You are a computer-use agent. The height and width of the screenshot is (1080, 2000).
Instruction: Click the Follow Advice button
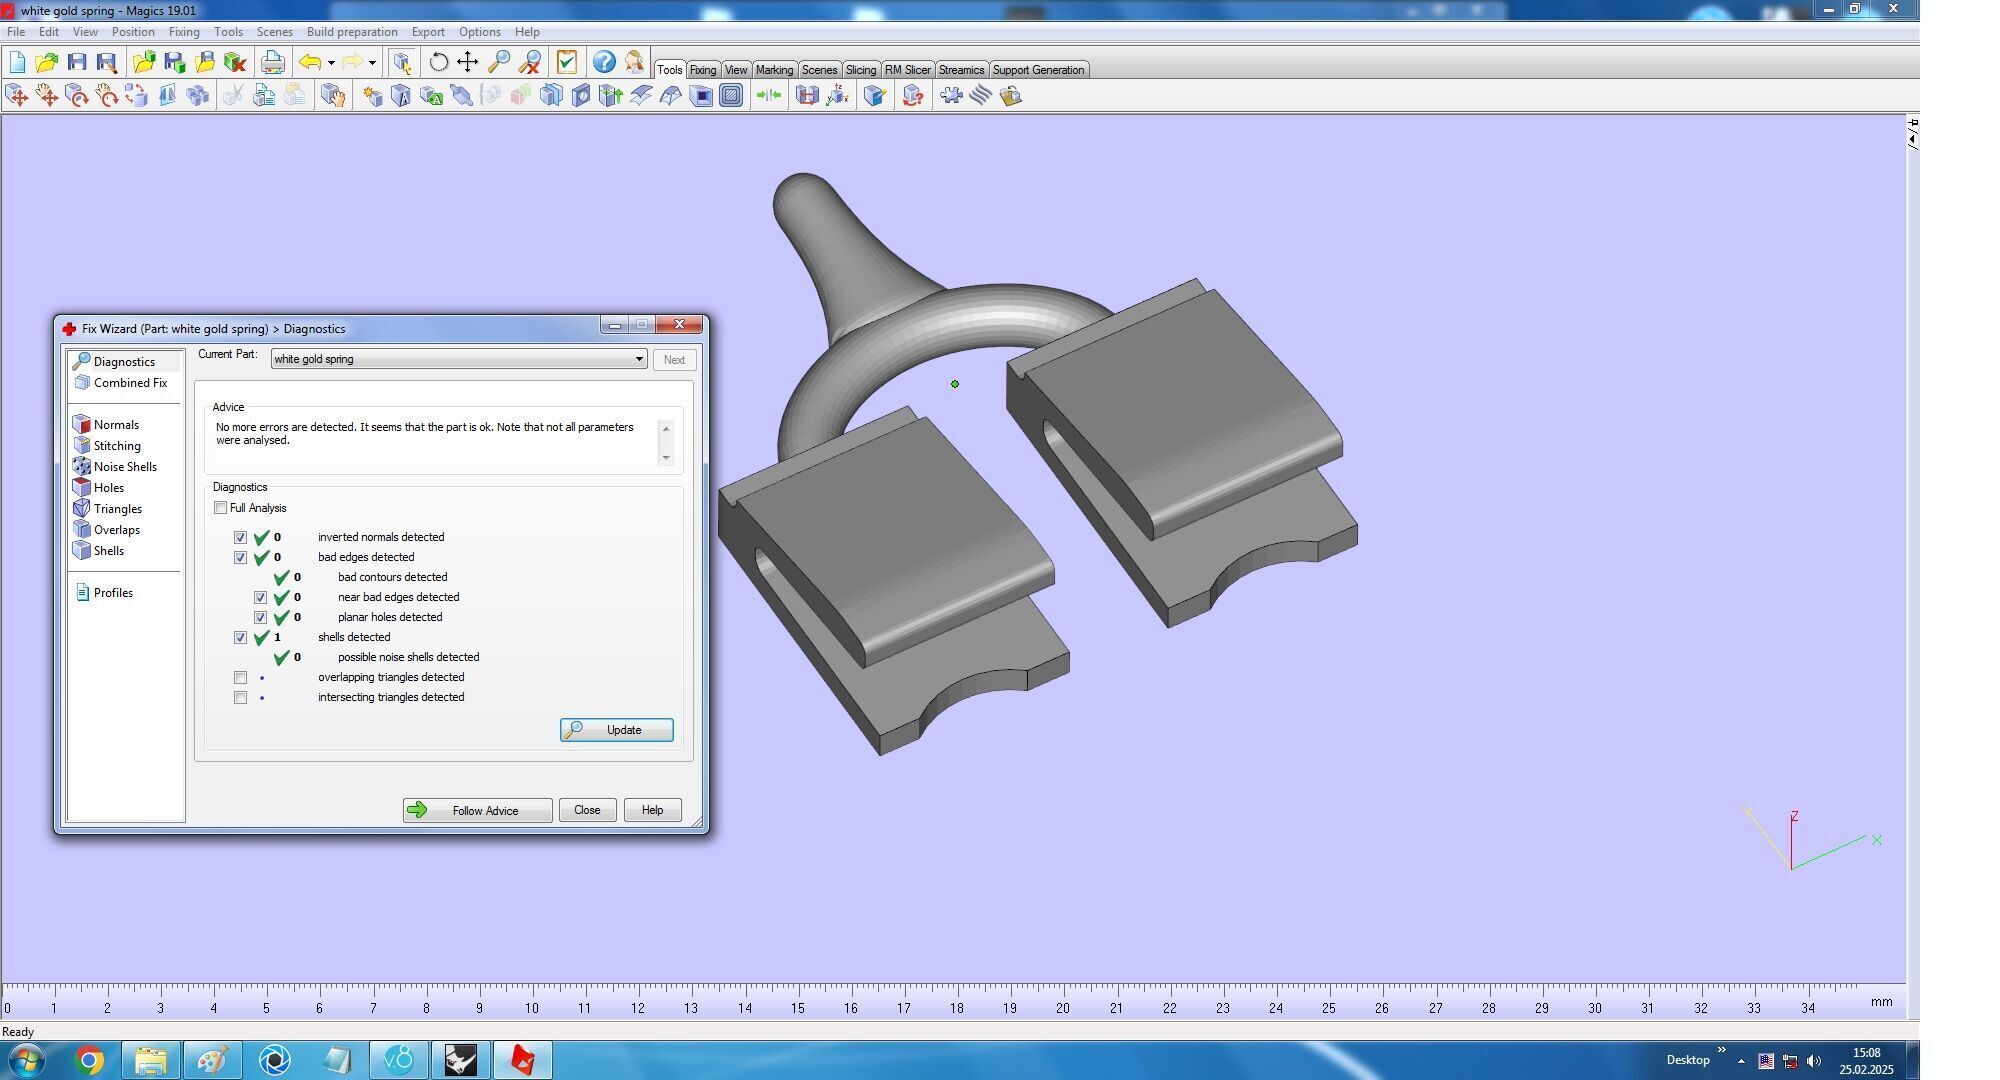(477, 811)
